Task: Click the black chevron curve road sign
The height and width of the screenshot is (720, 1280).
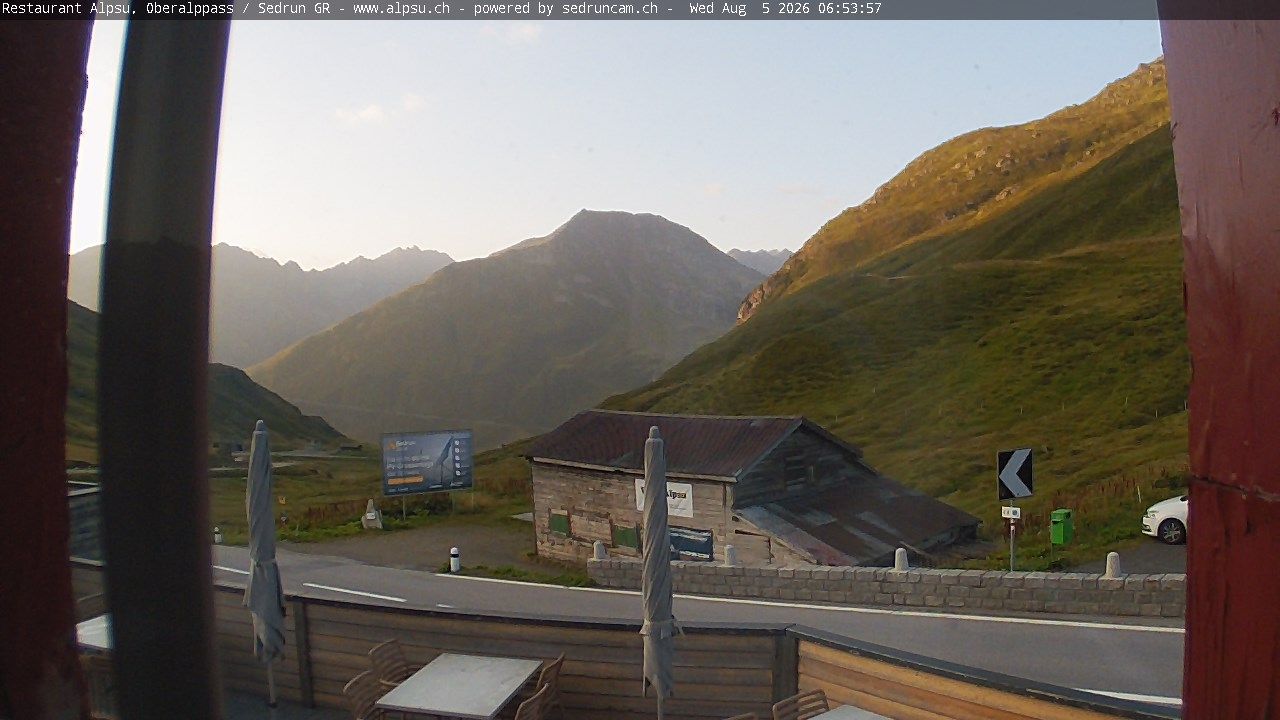Action: click(x=1015, y=474)
